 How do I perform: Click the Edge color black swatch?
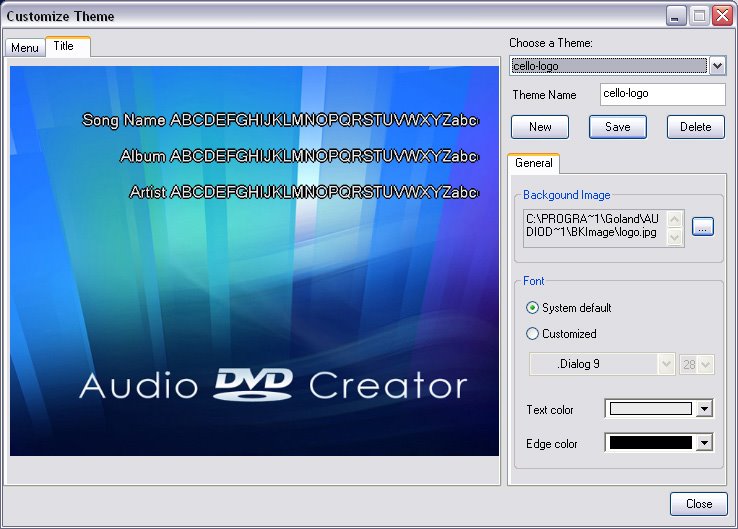click(x=651, y=442)
